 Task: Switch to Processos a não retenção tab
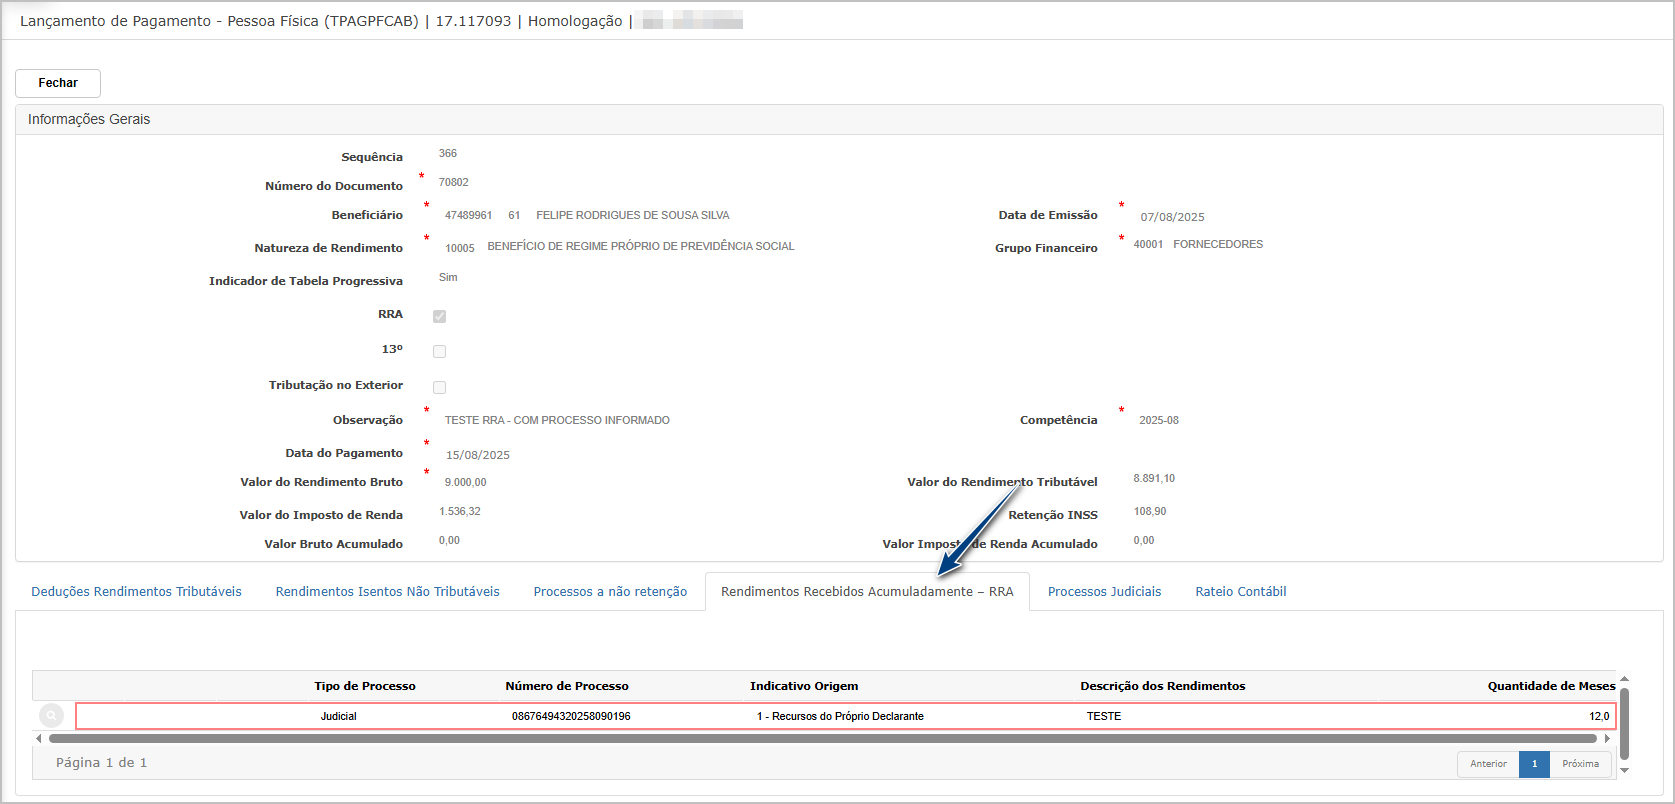pos(610,592)
